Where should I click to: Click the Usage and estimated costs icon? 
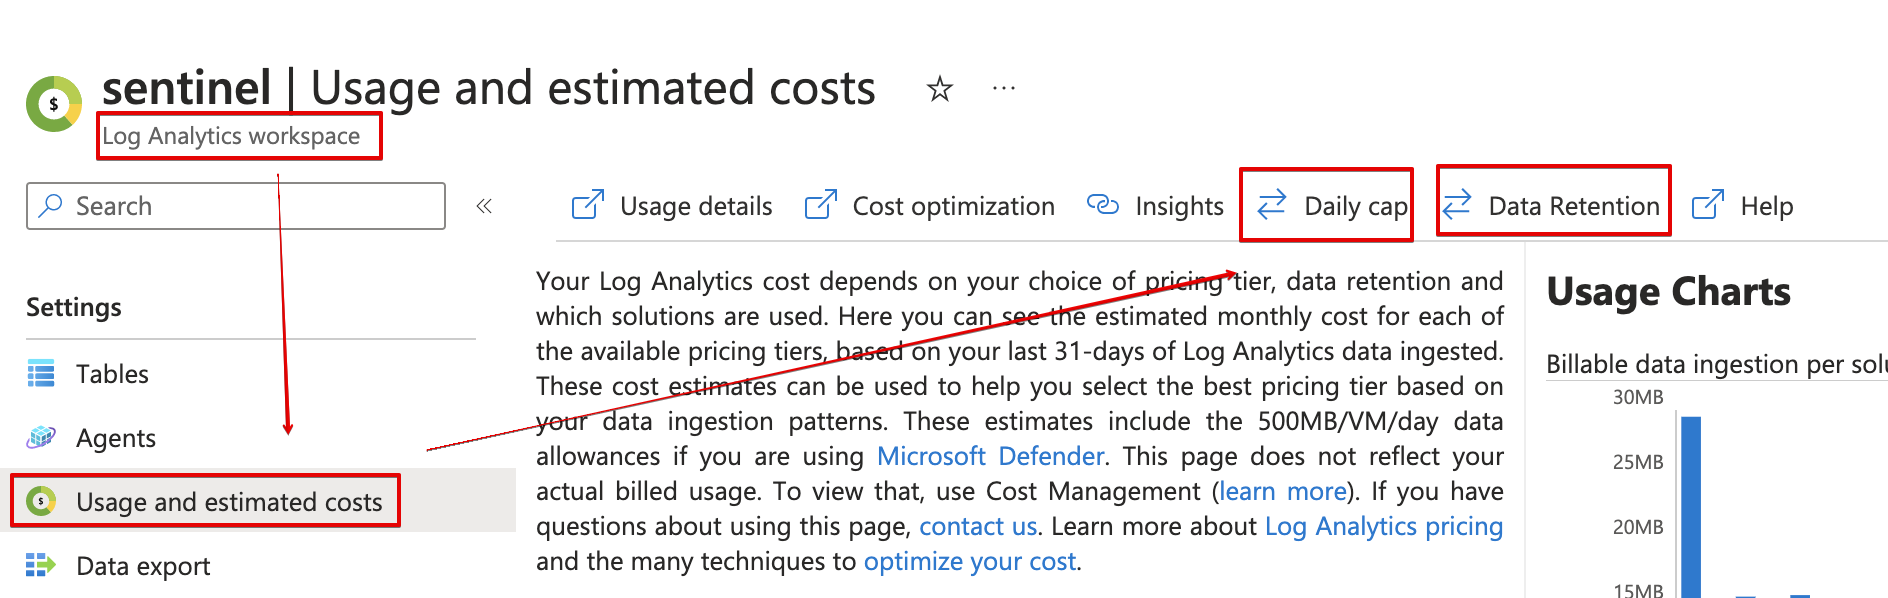[41, 501]
